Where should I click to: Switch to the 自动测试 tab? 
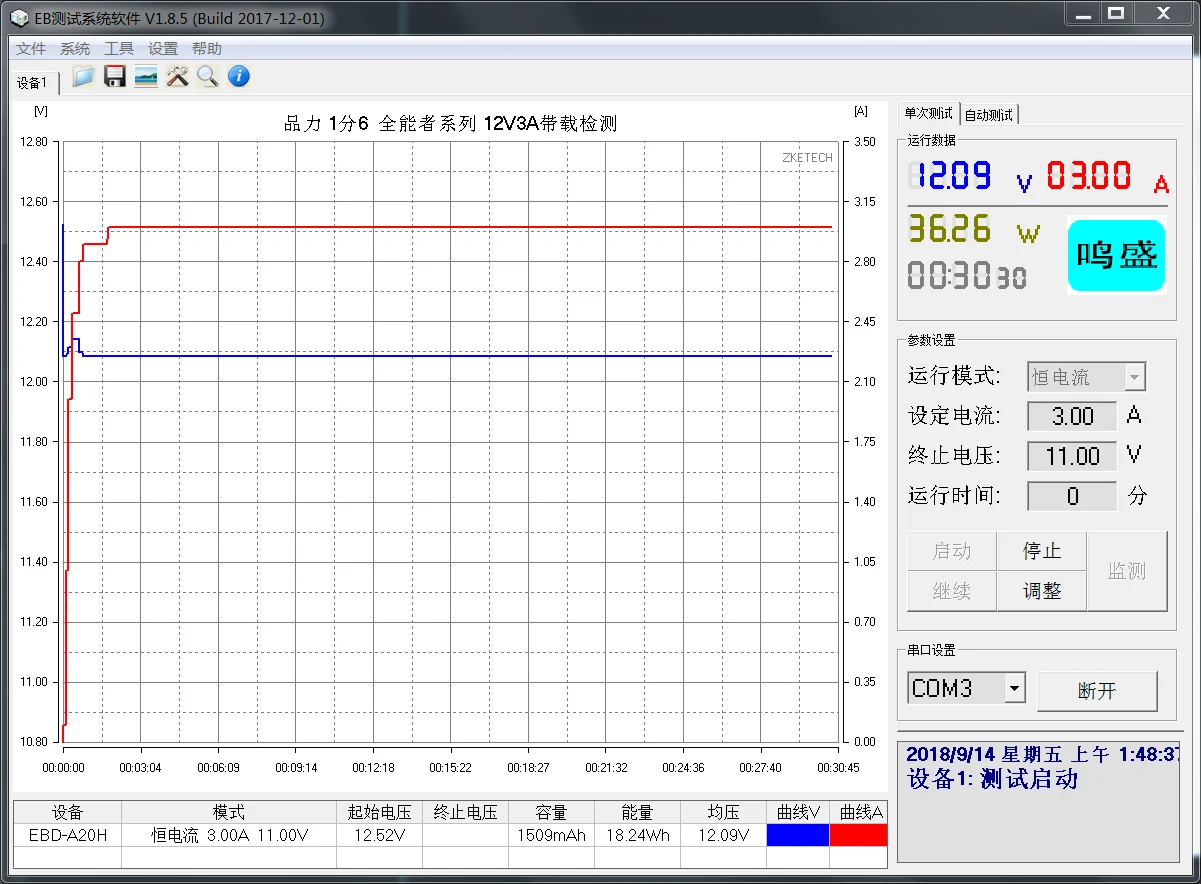pos(989,115)
